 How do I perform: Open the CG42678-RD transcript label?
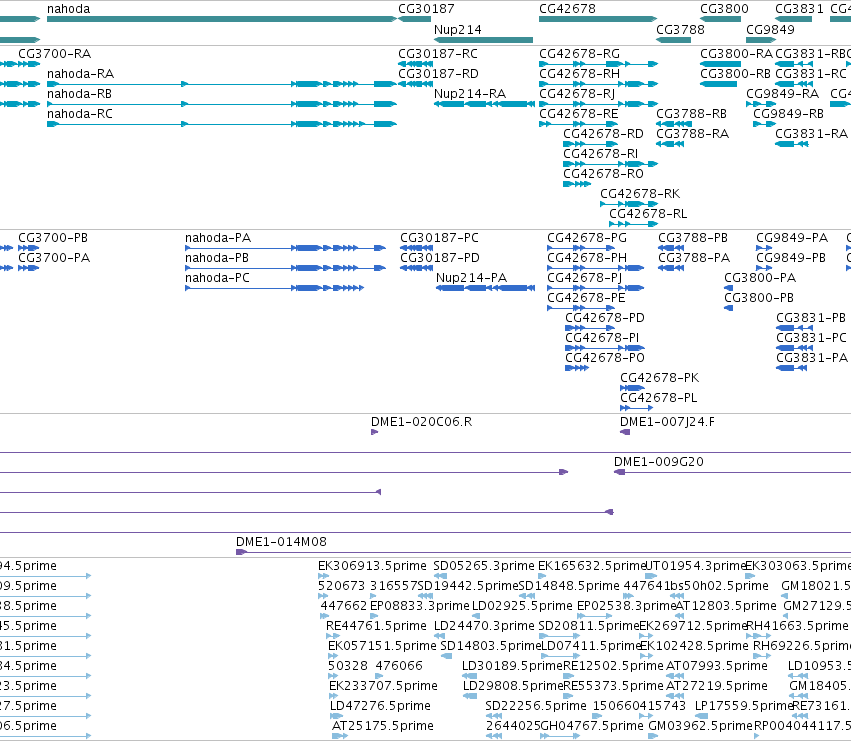(603, 134)
